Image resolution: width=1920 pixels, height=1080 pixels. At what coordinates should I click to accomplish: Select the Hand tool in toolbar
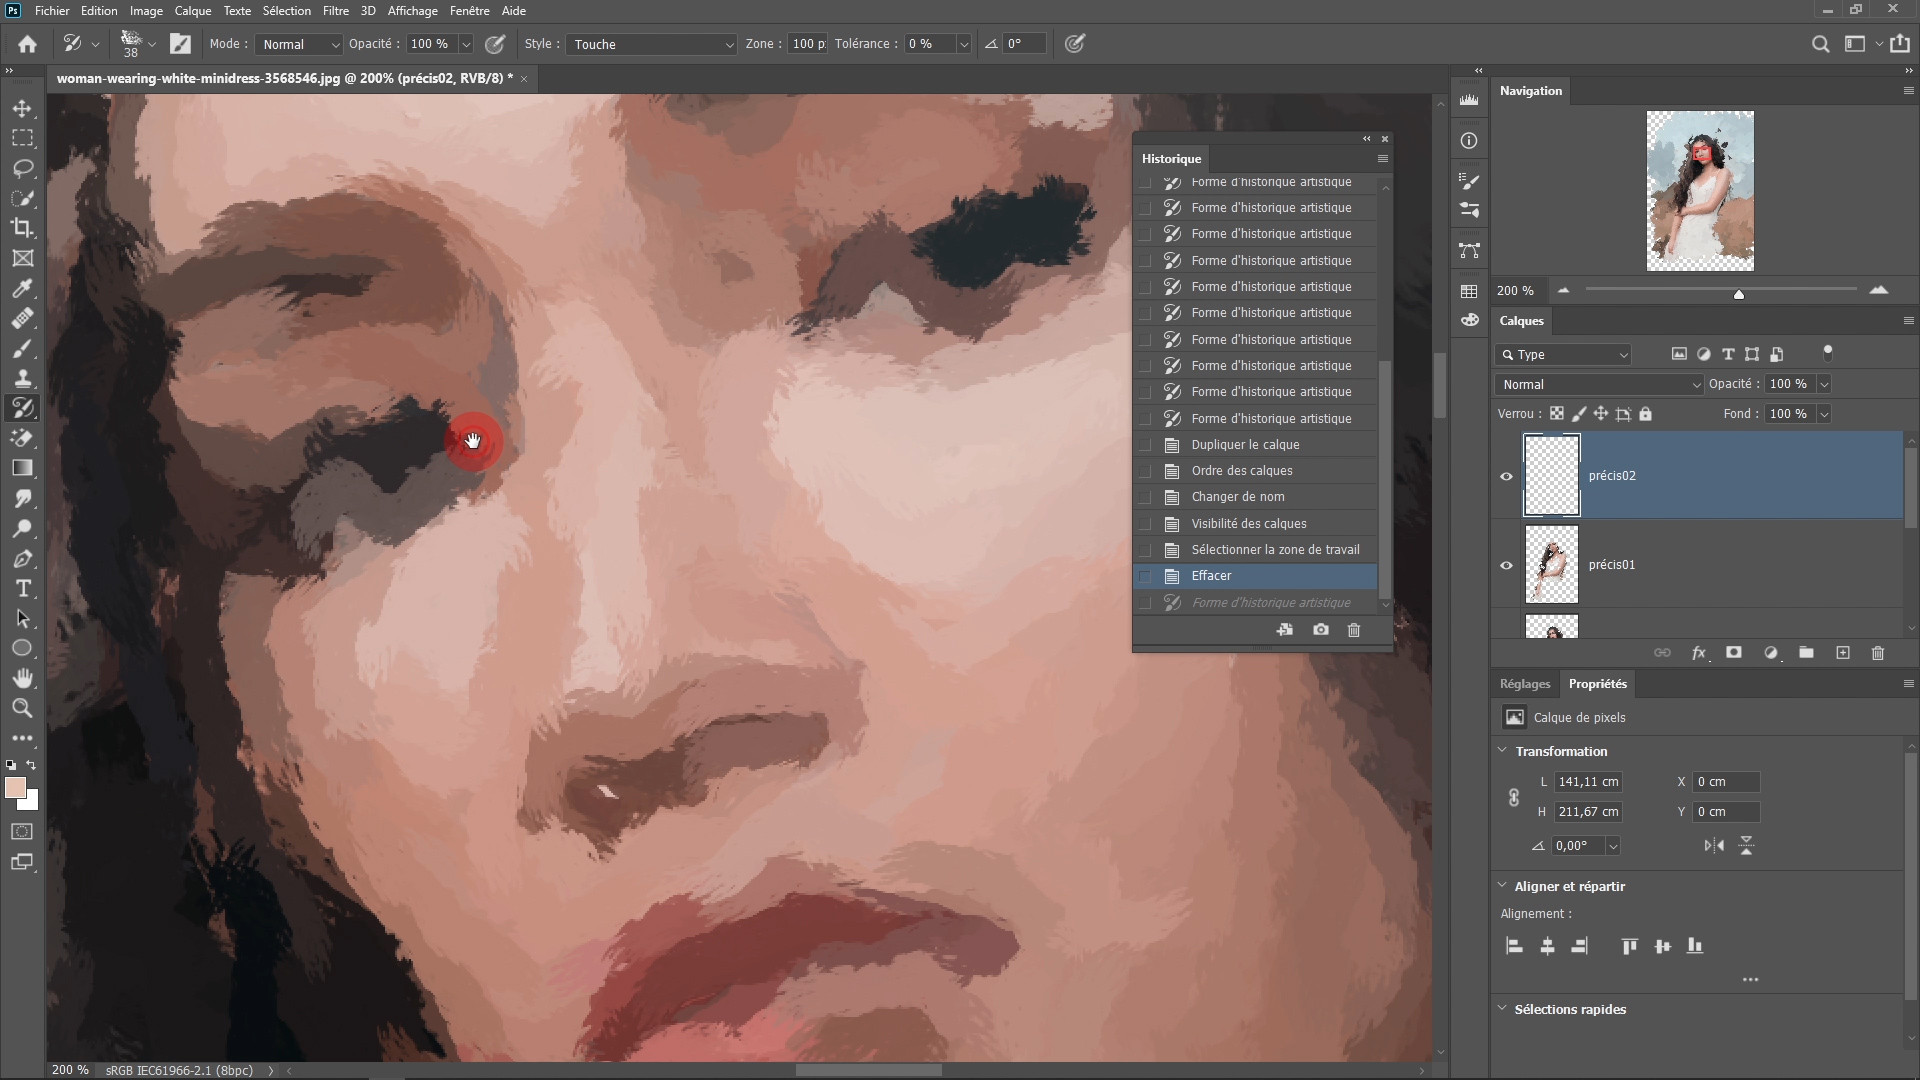click(x=22, y=678)
